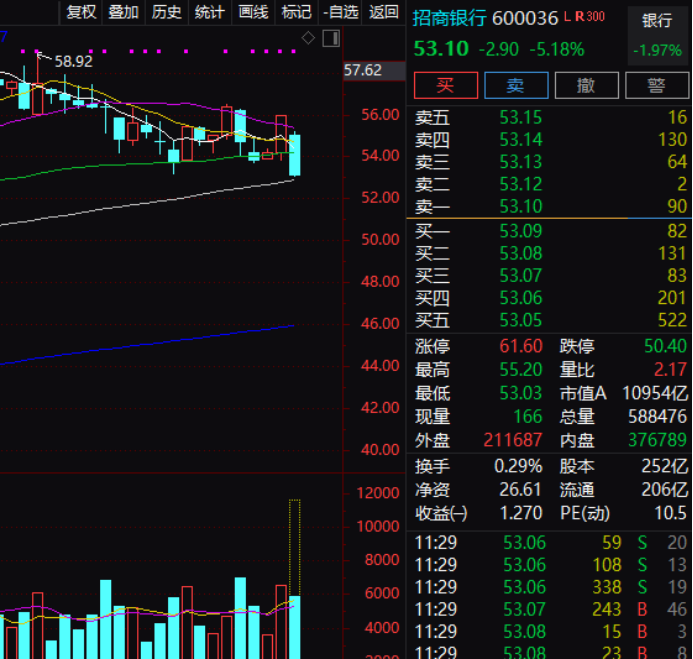Click the L margin-trading indicator icon
This screenshot has width=693, height=659.
click(x=566, y=17)
